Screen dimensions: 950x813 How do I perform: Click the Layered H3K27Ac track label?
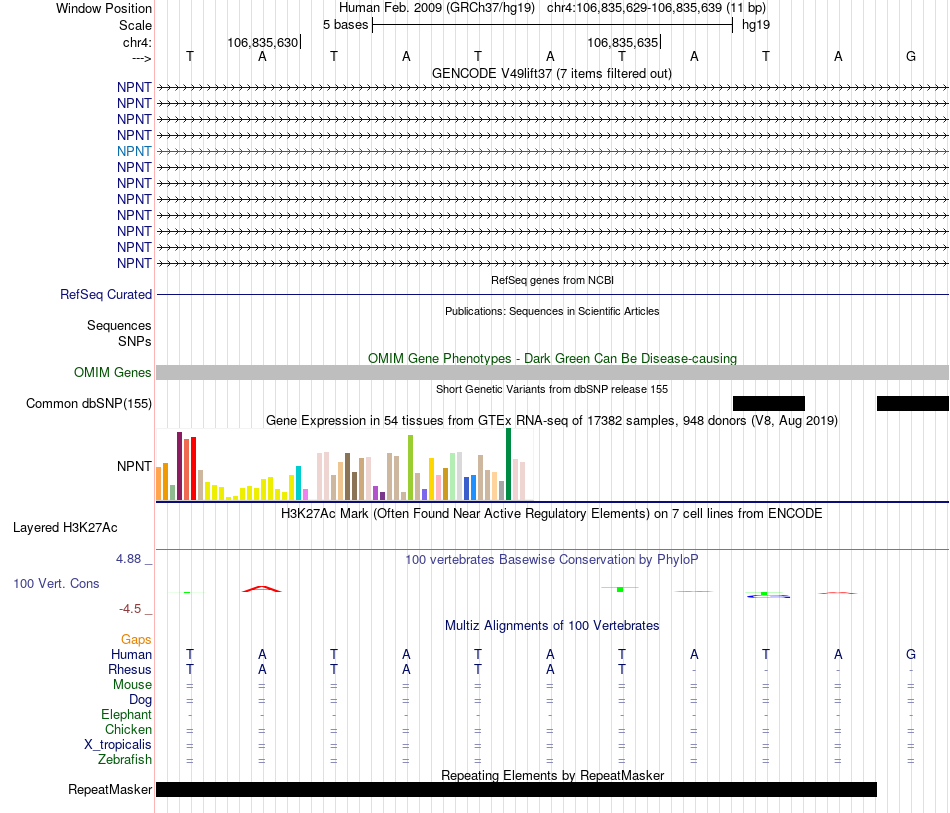point(65,528)
